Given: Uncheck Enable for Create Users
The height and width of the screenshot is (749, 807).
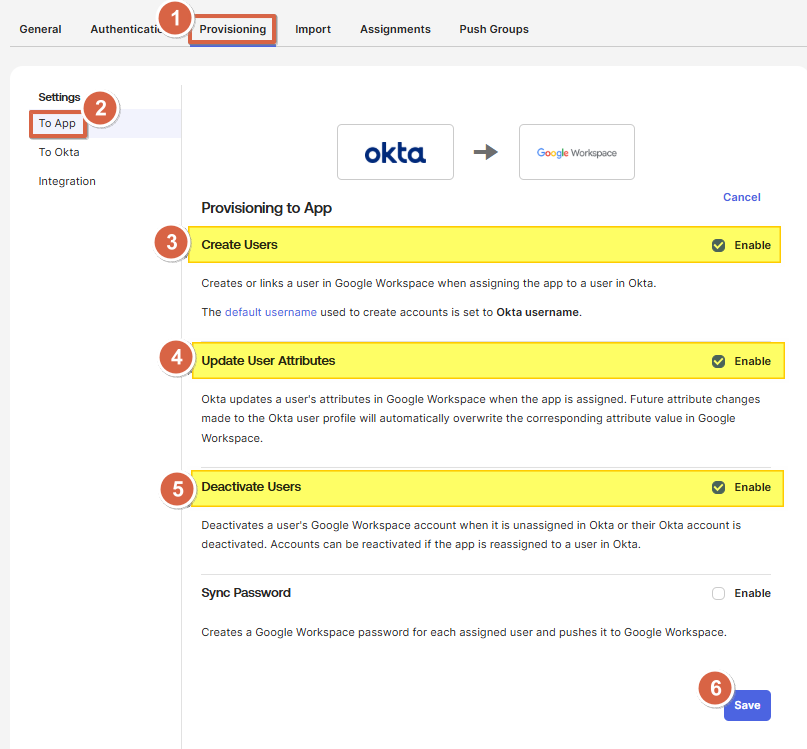Looking at the screenshot, I should coord(718,245).
